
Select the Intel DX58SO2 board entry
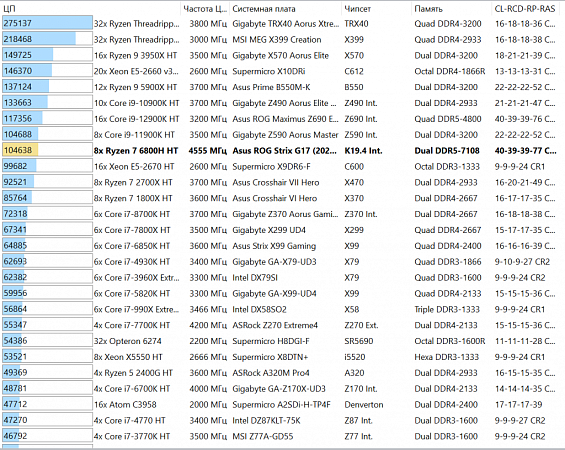pyautogui.click(x=259, y=309)
